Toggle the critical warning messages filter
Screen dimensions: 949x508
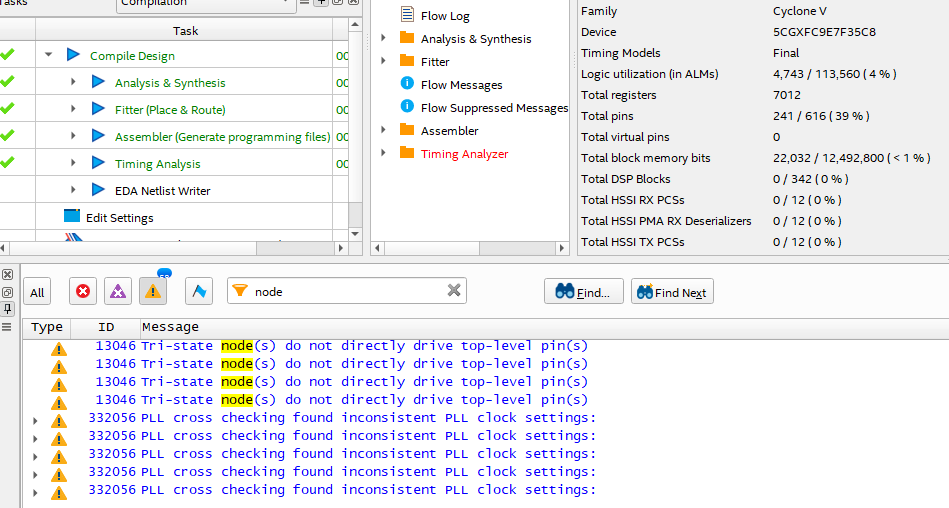click(x=118, y=292)
